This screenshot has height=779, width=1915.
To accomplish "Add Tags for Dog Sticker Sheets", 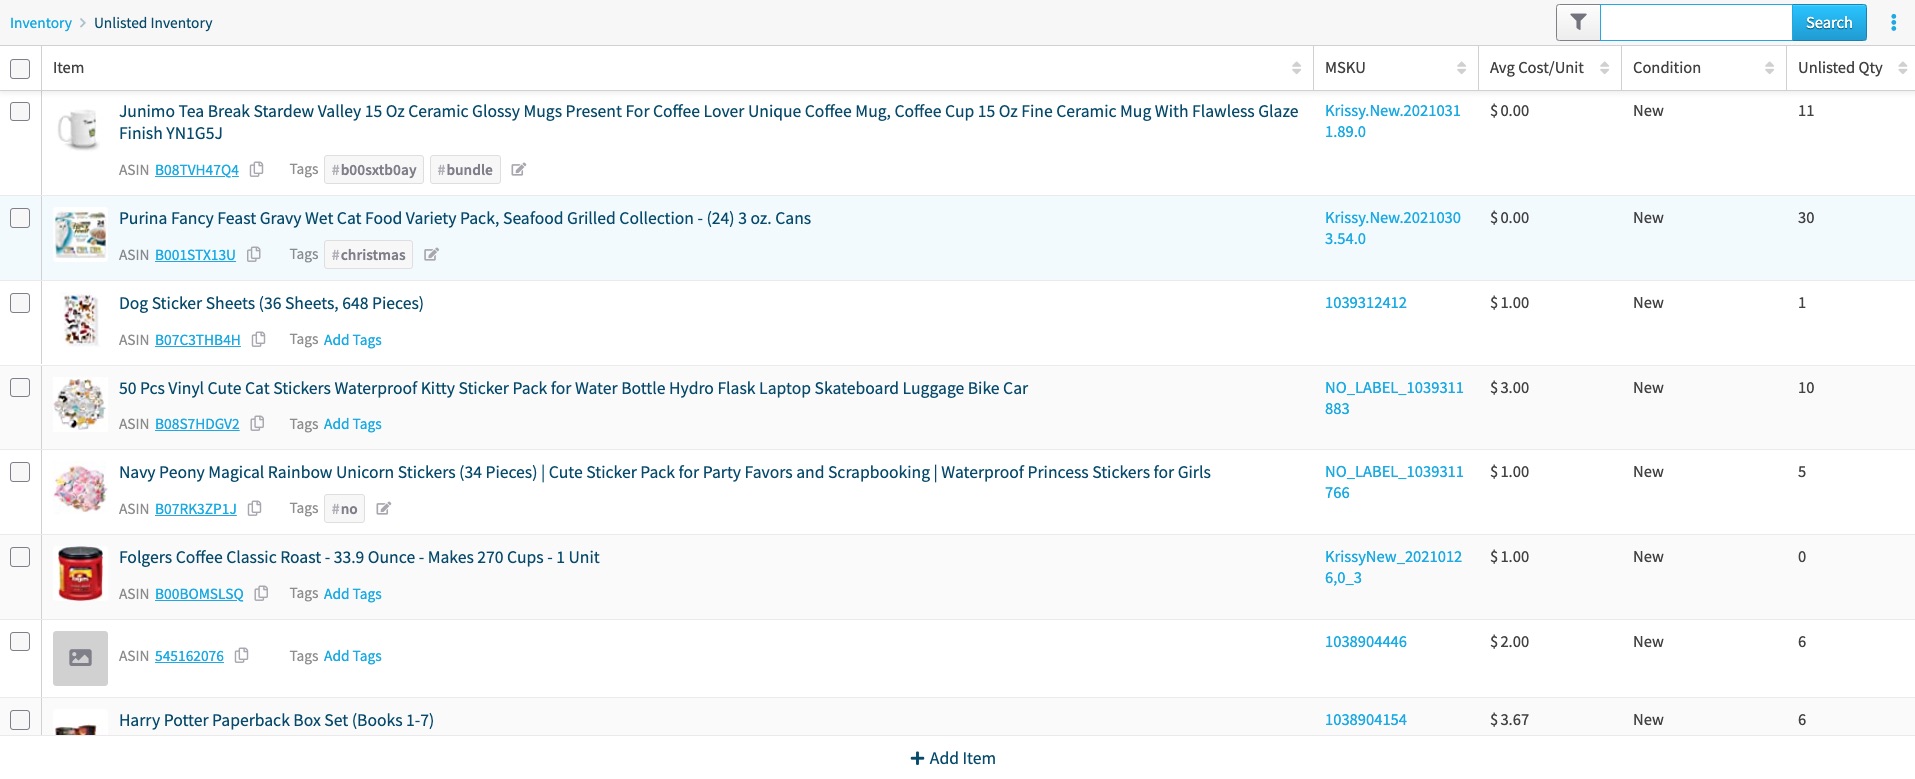I will tap(352, 340).
